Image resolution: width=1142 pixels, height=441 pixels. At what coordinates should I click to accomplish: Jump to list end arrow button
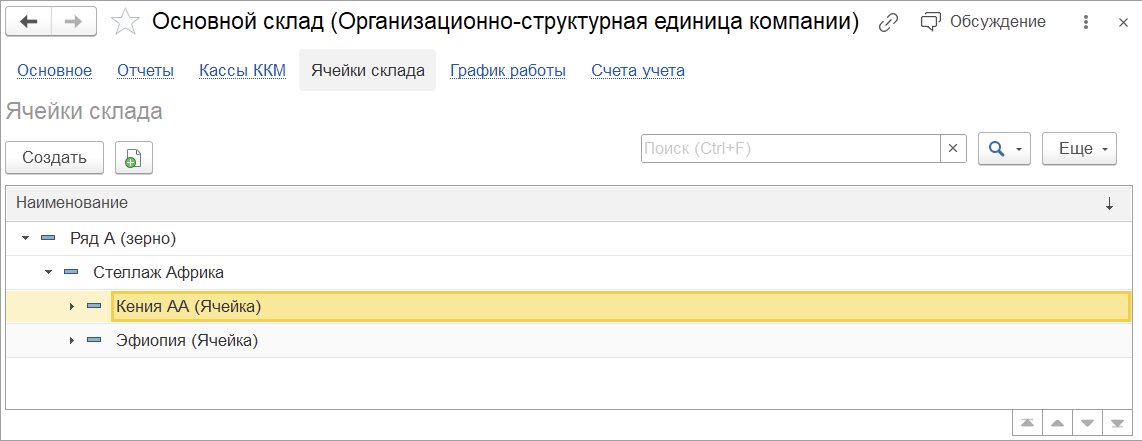1117,423
